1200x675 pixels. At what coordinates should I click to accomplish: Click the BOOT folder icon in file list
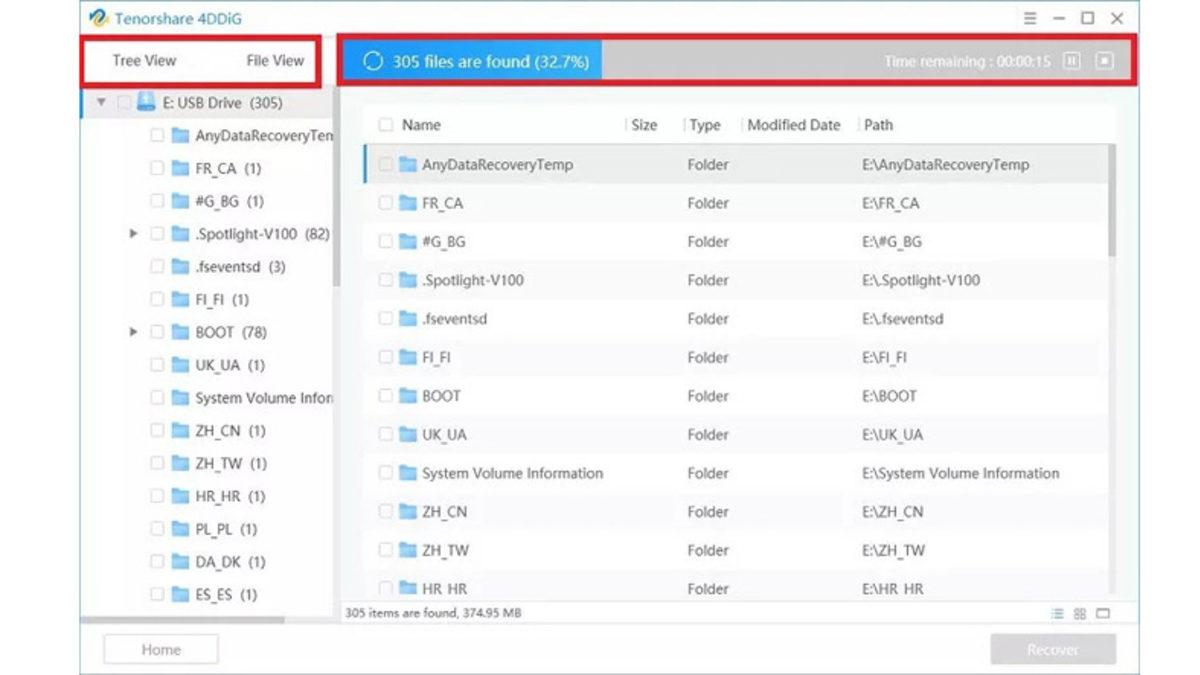pyautogui.click(x=407, y=396)
